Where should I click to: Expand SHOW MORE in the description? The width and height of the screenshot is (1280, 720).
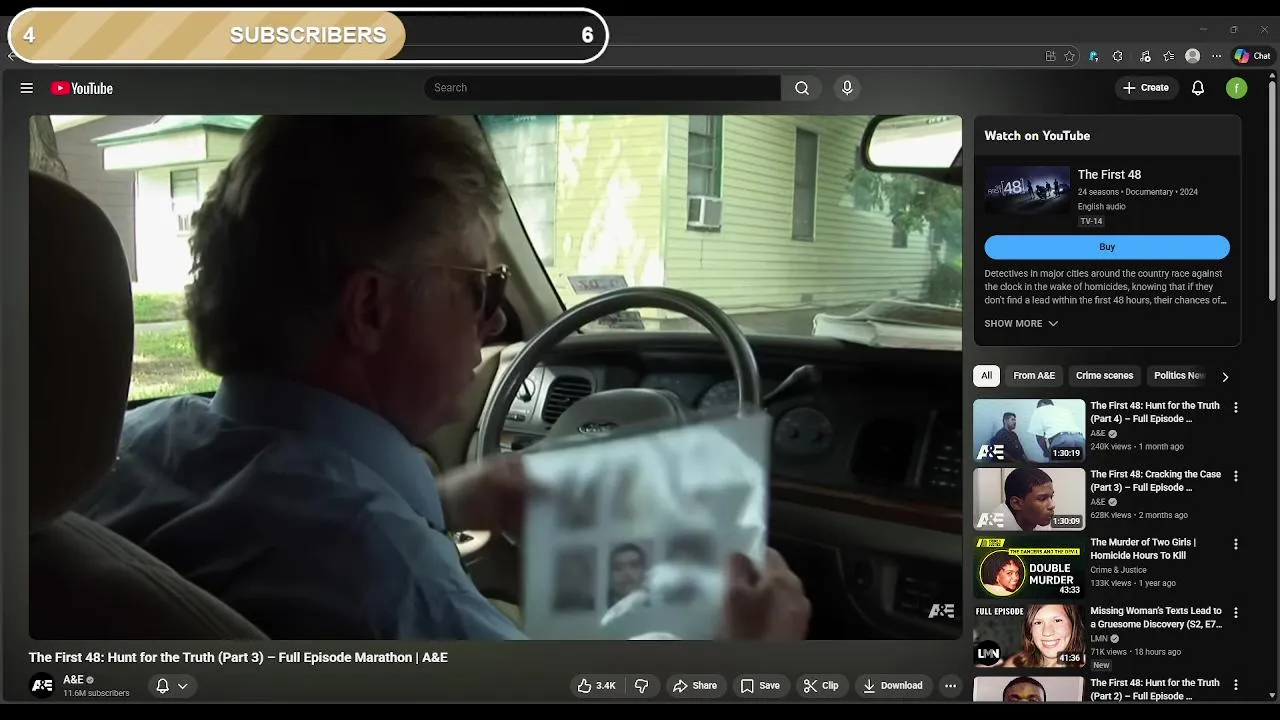(x=1021, y=324)
